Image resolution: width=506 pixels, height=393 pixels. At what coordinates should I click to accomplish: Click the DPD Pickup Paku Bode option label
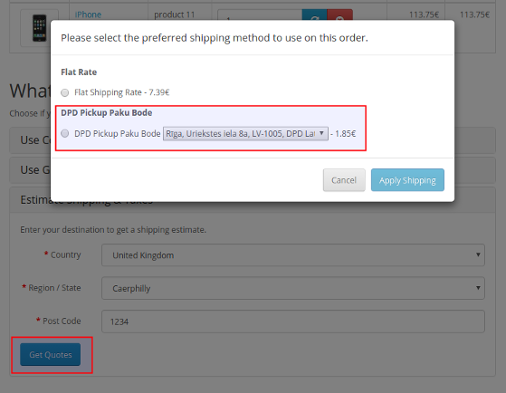tap(117, 134)
